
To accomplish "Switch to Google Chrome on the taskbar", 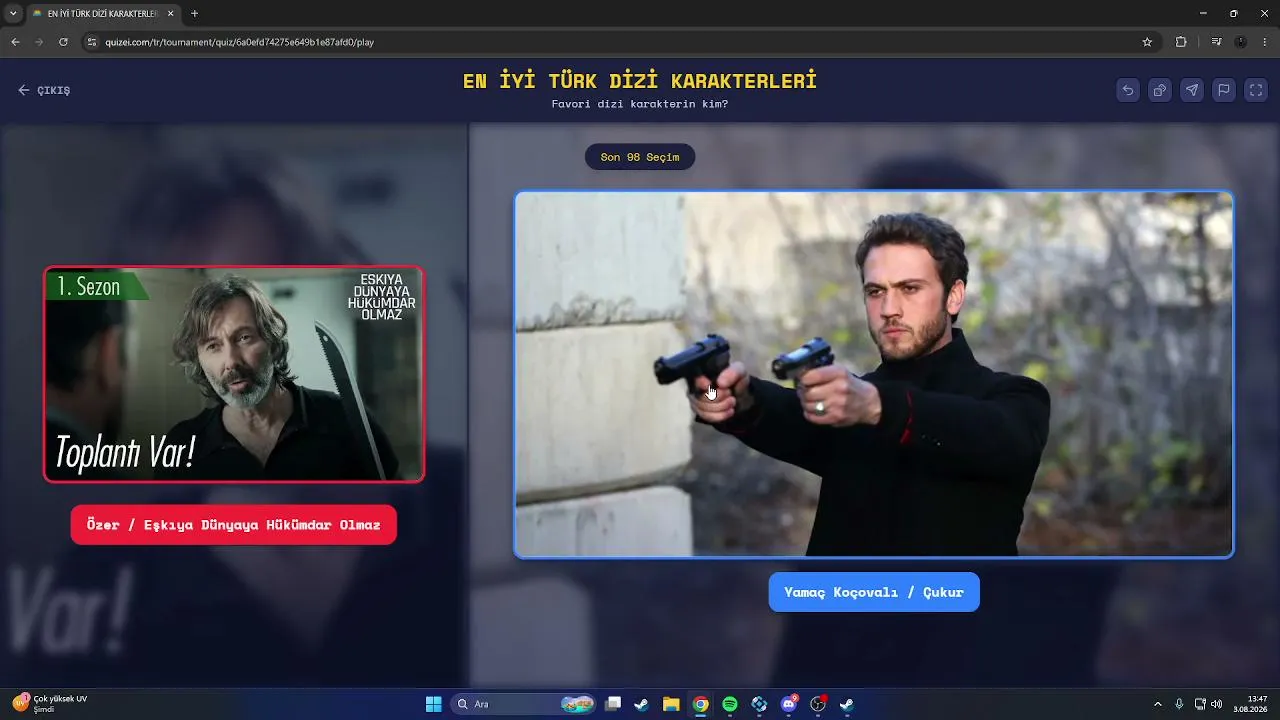I will click(x=701, y=704).
